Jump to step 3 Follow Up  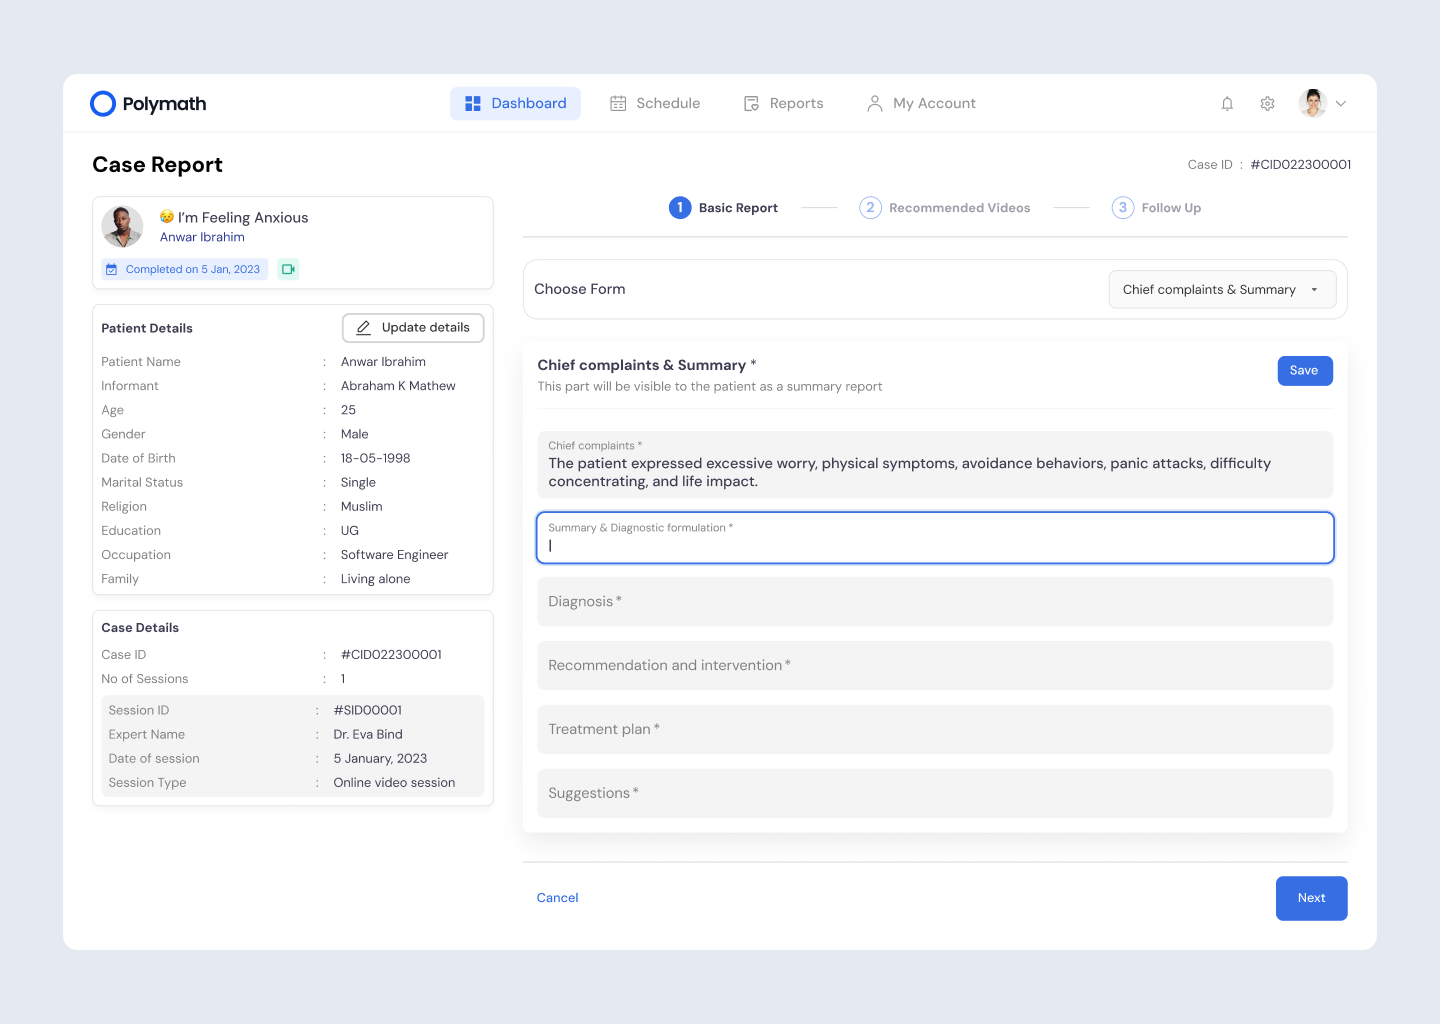(x=1156, y=208)
